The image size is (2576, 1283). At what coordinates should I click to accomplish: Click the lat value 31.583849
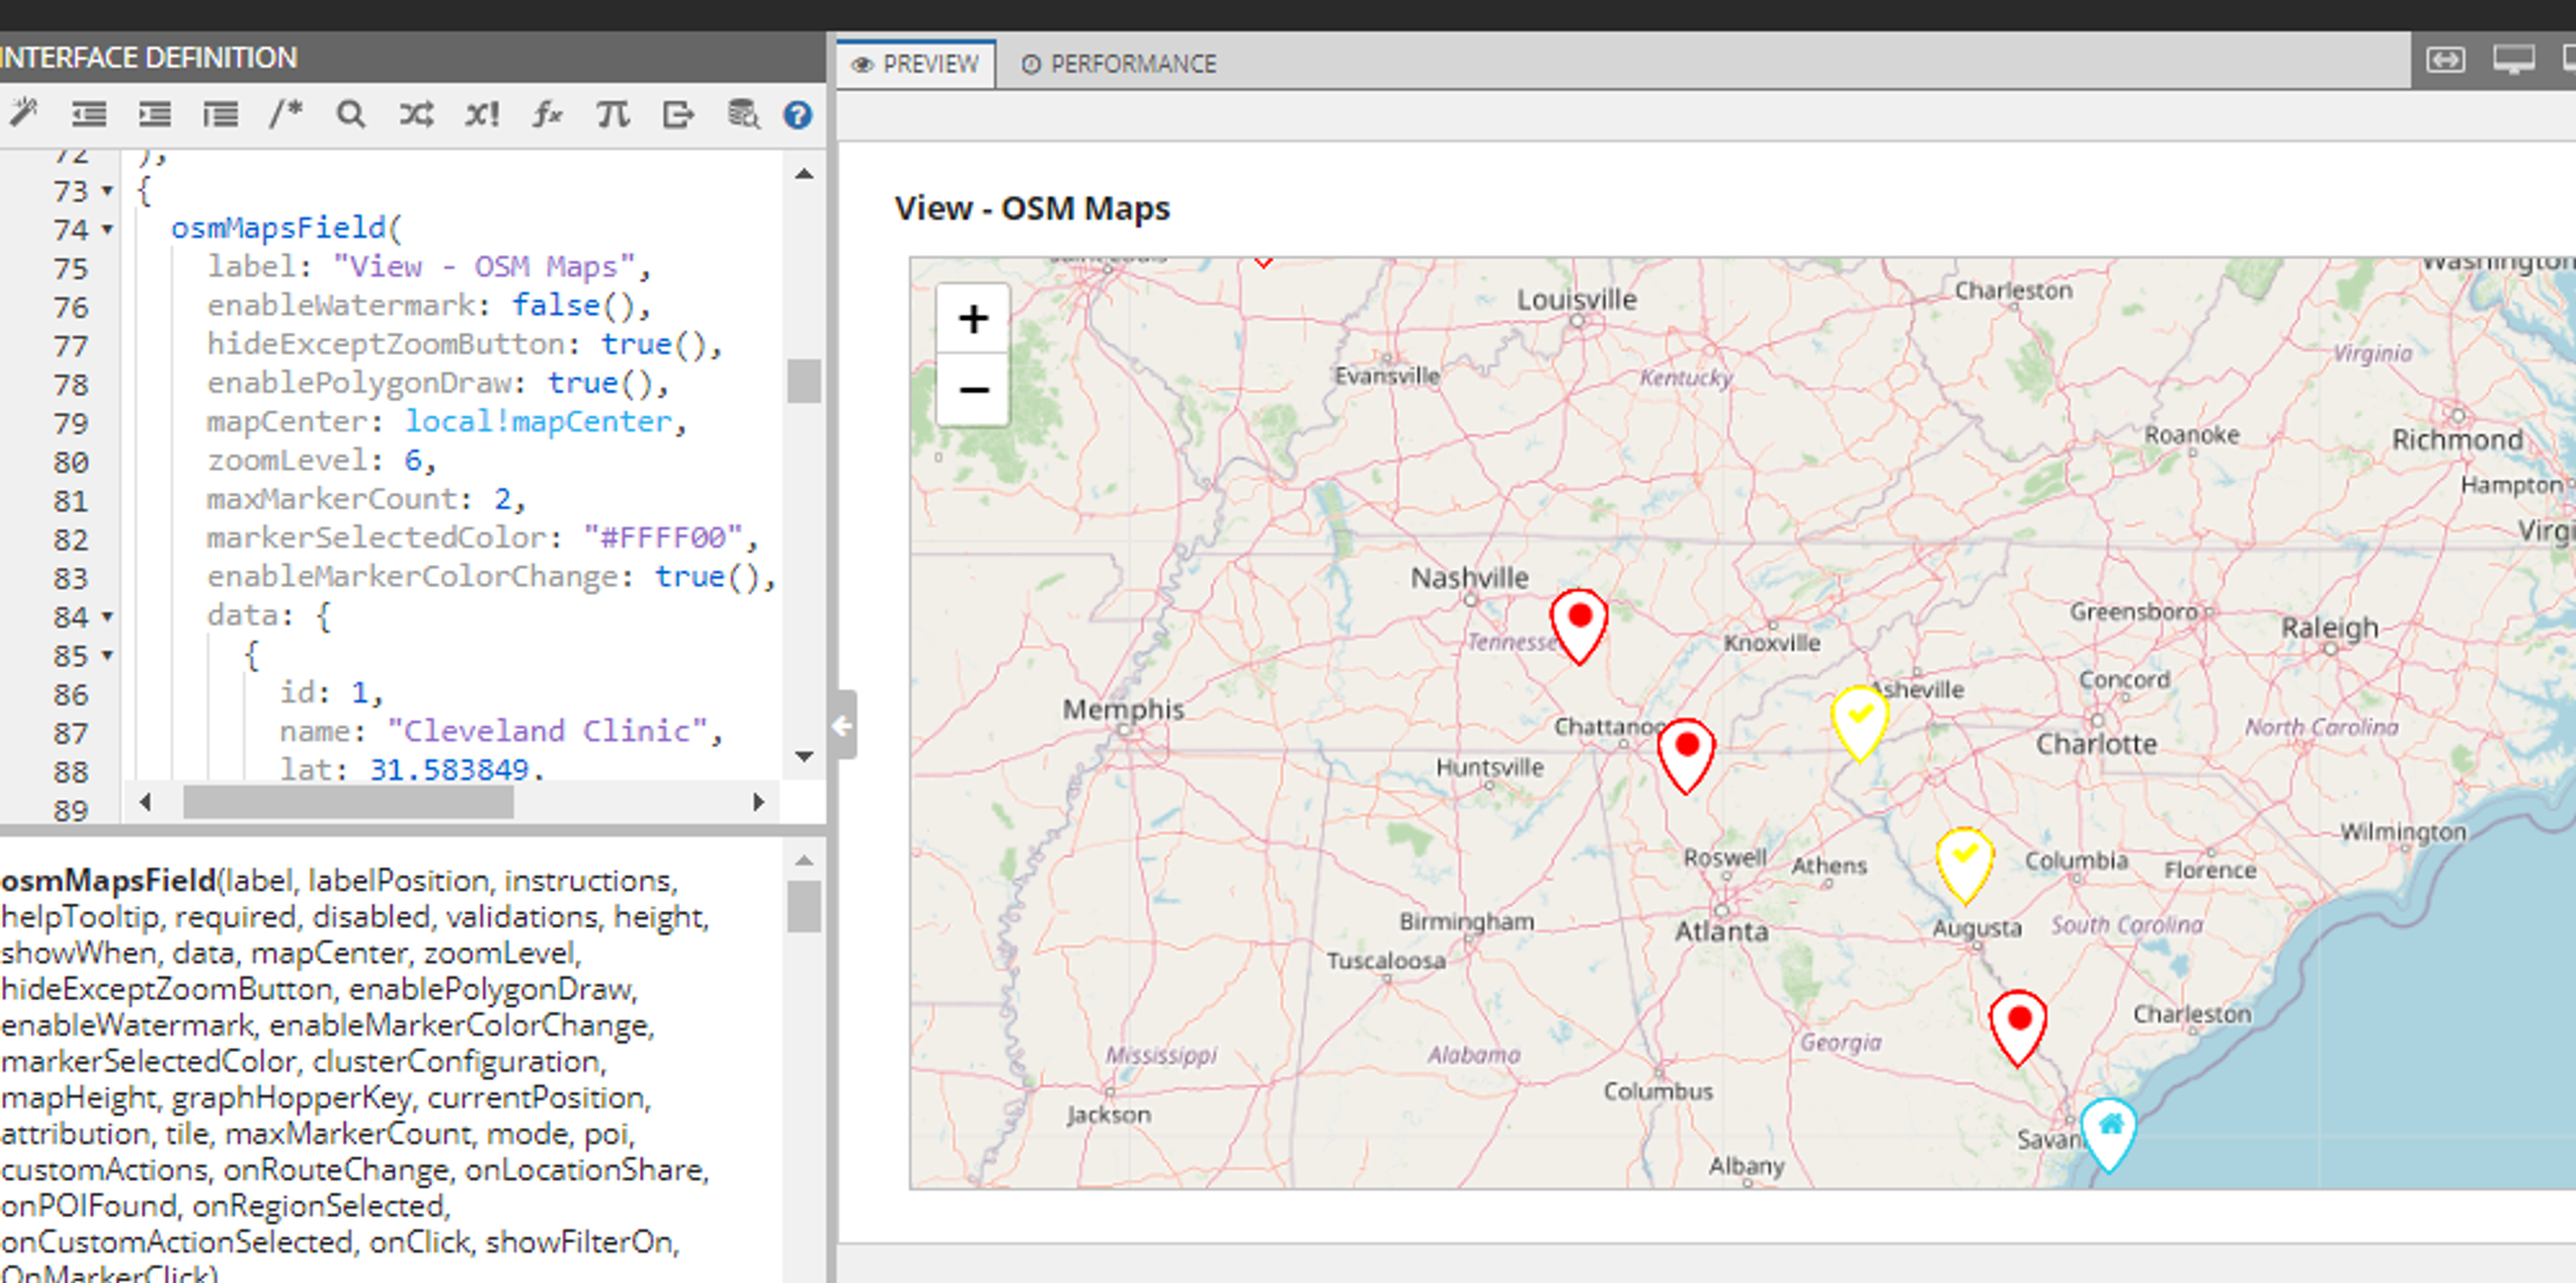(449, 770)
